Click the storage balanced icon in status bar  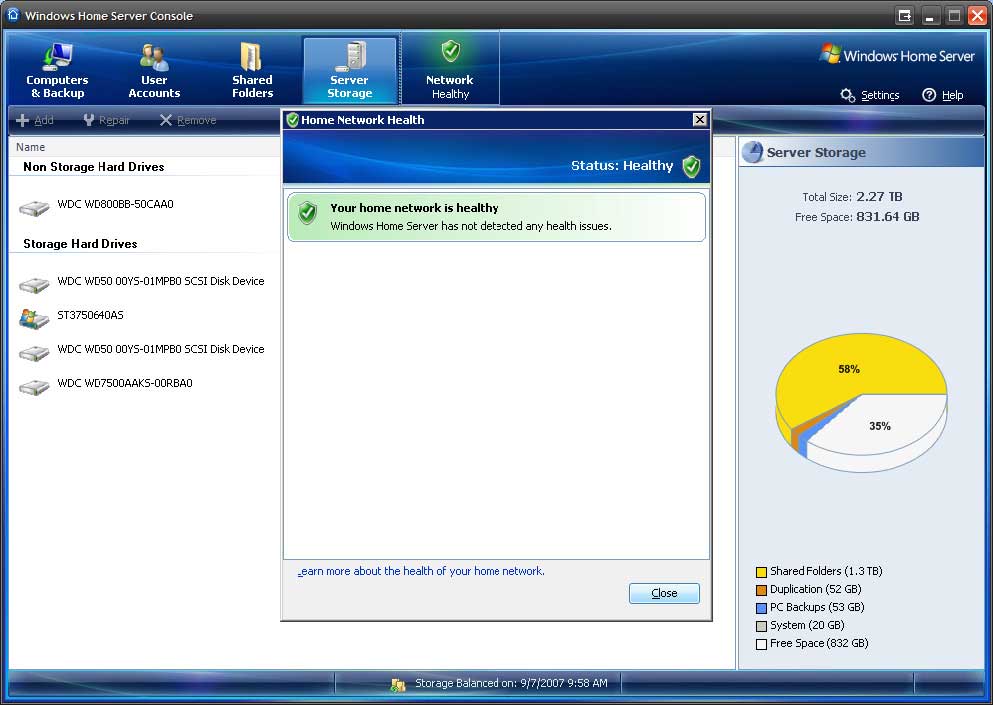coord(399,683)
